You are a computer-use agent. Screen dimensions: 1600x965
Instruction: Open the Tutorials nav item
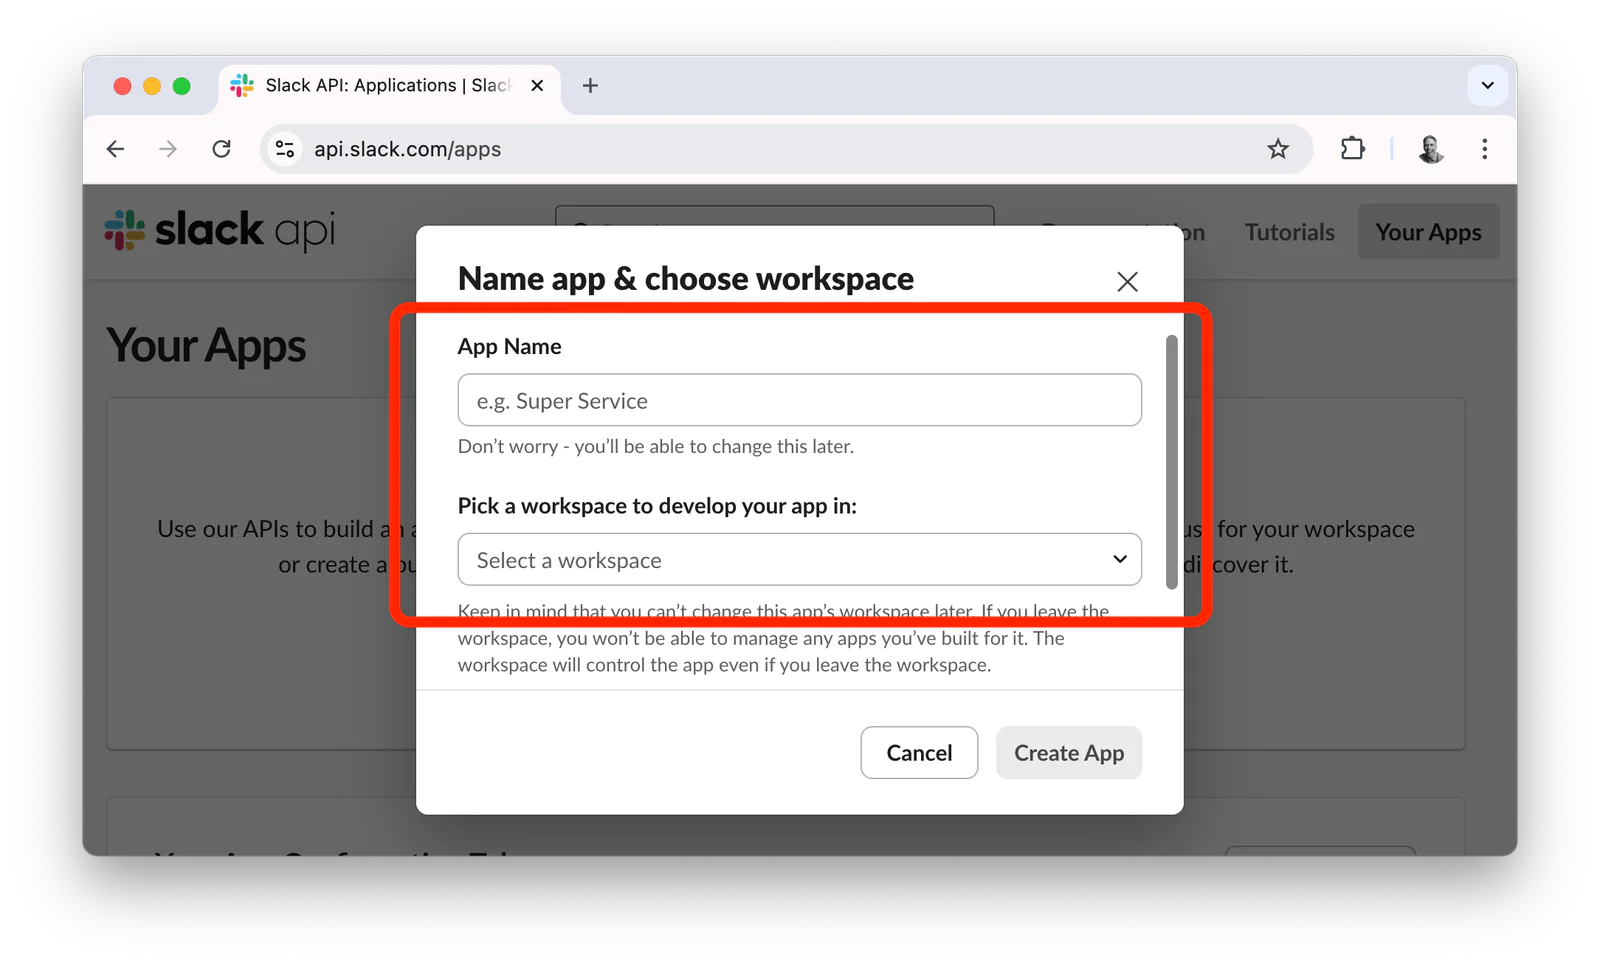1289,232
